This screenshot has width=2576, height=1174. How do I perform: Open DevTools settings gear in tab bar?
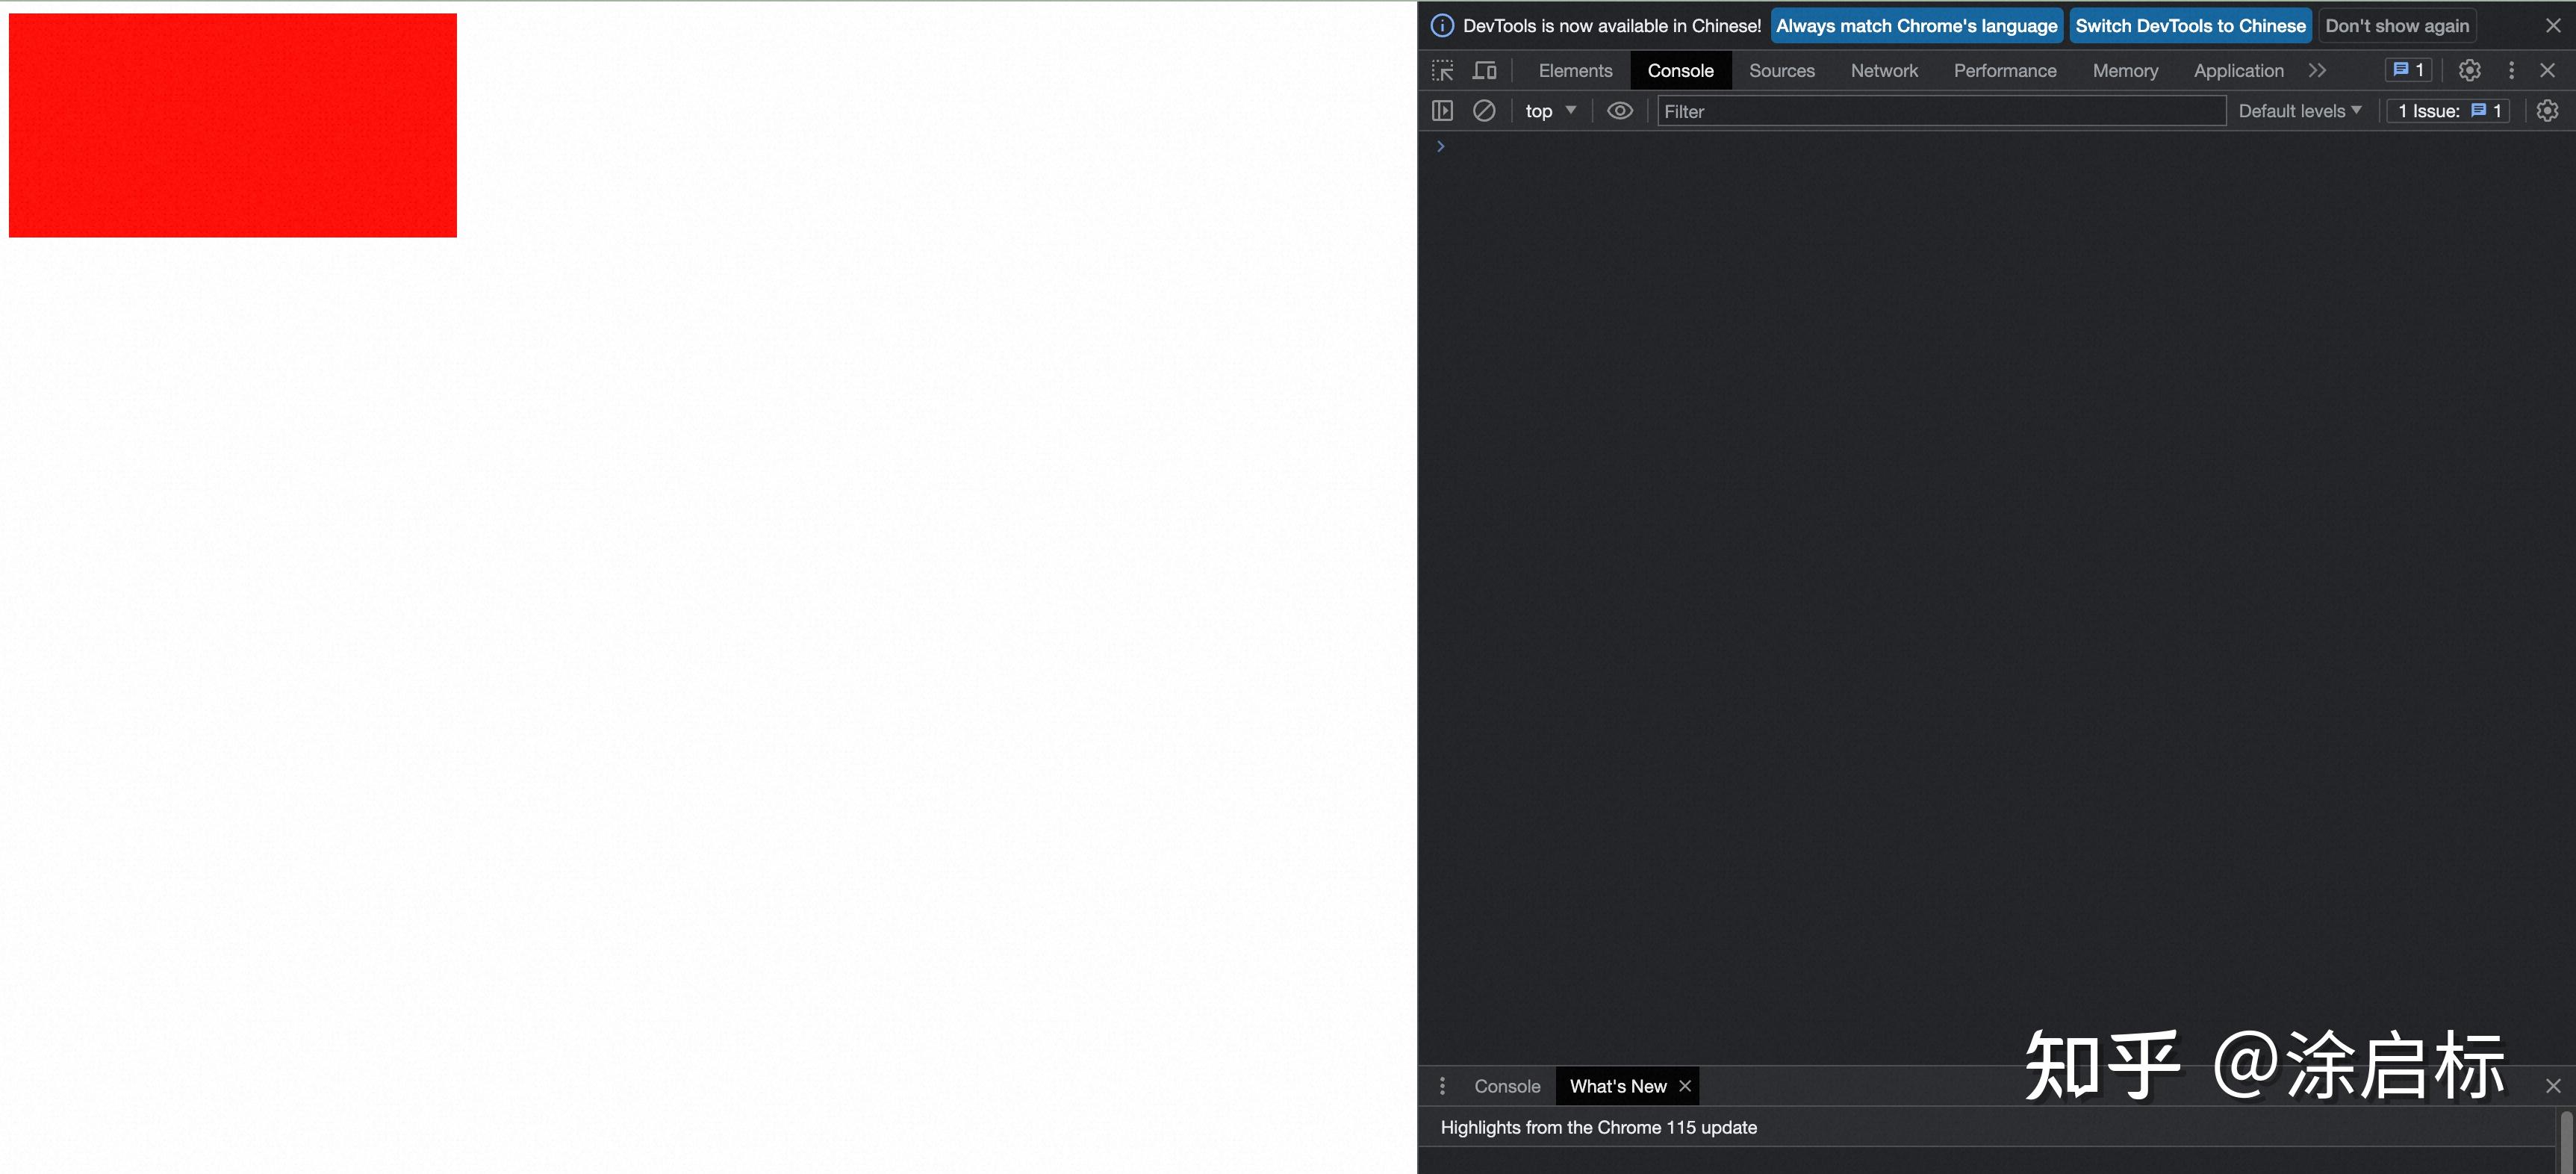pyautogui.click(x=2469, y=70)
